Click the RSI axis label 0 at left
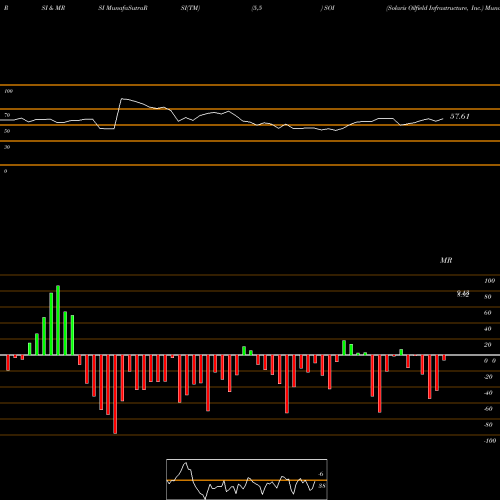500x500 pixels. 5,171
